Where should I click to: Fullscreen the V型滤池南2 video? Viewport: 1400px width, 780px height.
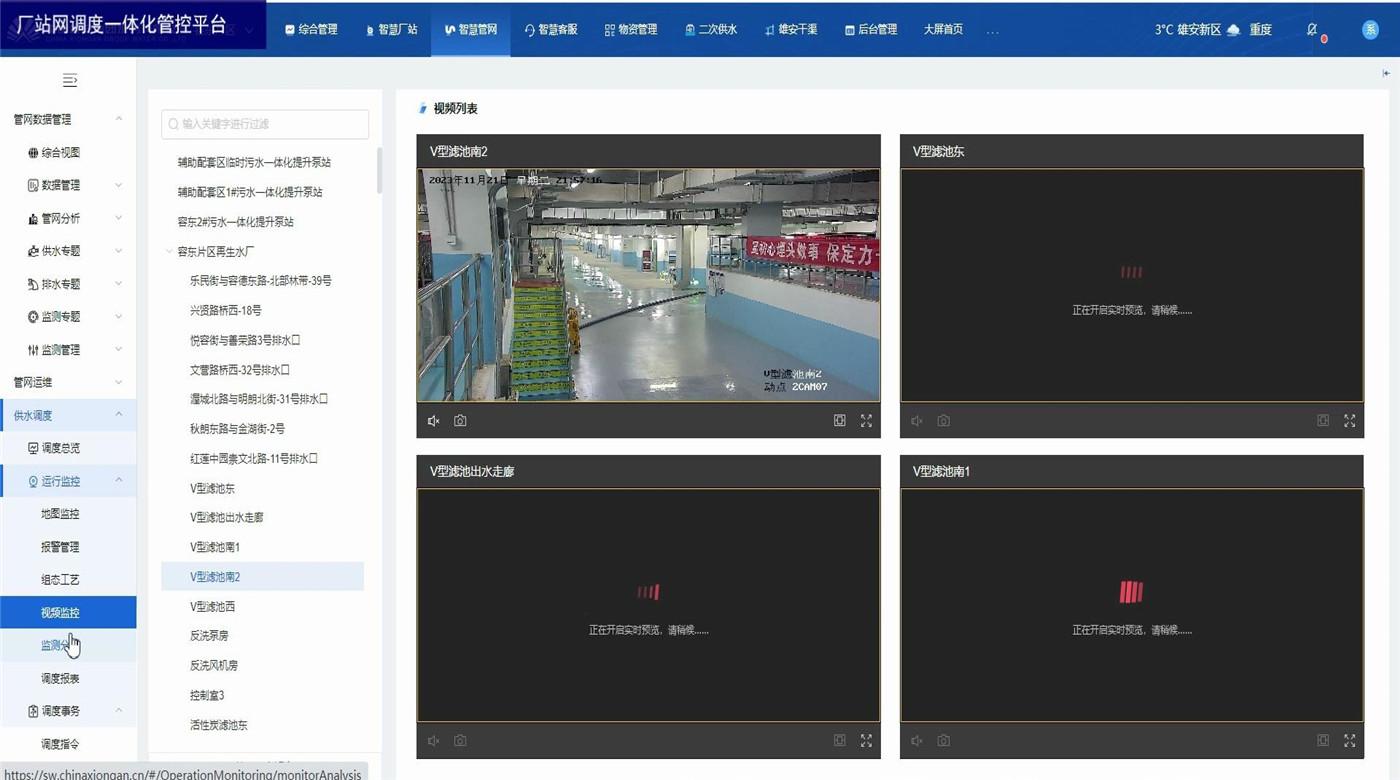pos(866,421)
